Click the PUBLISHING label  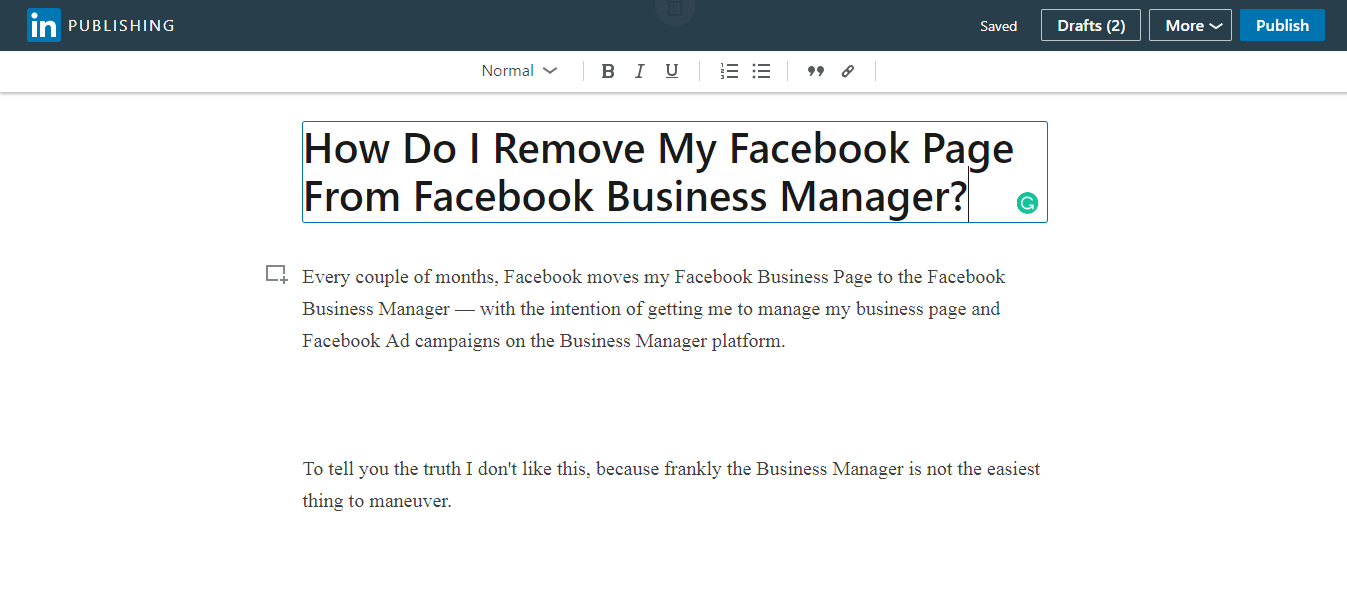pyautogui.click(x=121, y=26)
